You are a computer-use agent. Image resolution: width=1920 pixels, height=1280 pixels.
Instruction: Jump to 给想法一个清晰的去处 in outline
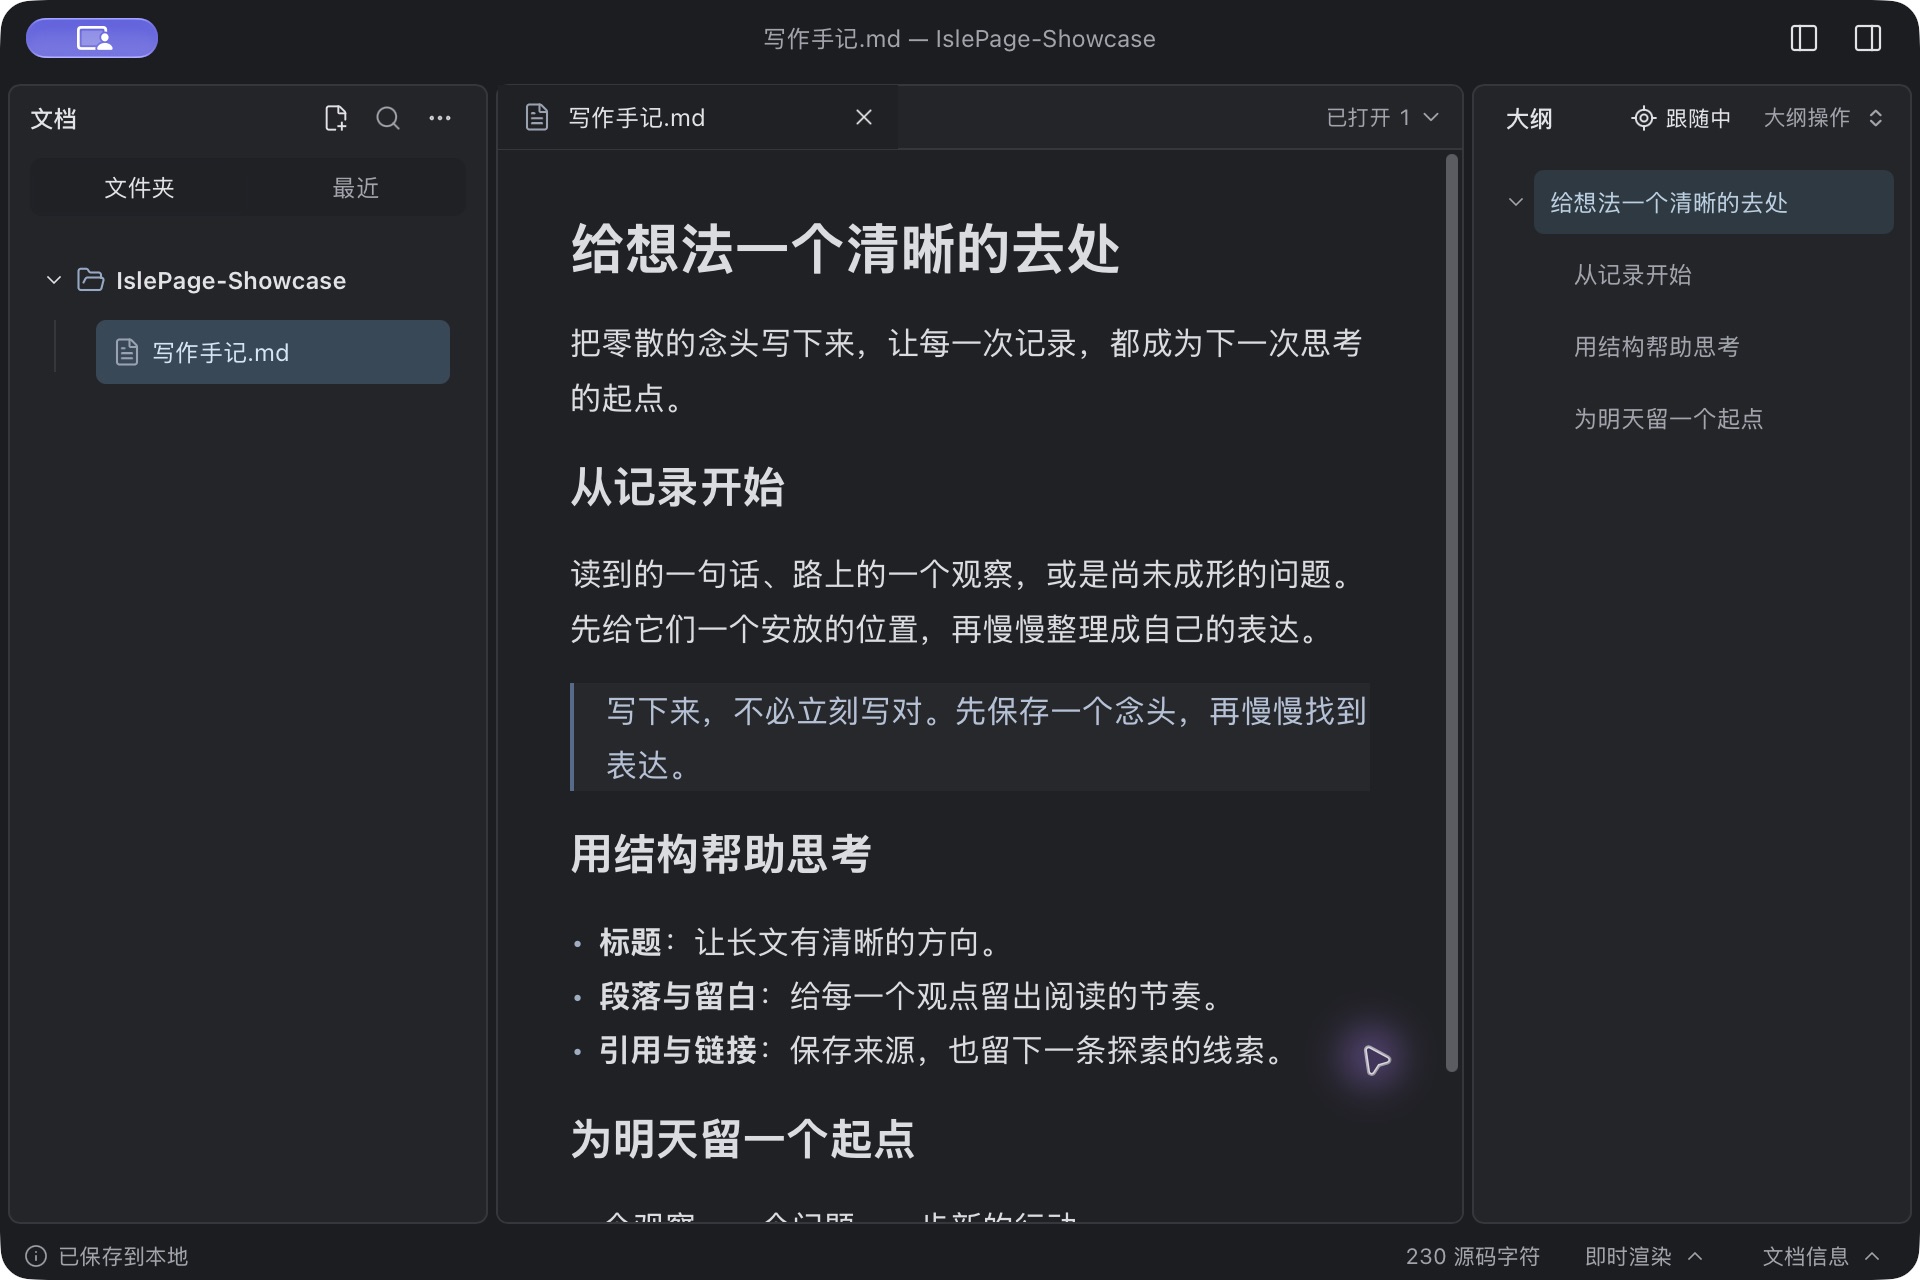point(1713,202)
